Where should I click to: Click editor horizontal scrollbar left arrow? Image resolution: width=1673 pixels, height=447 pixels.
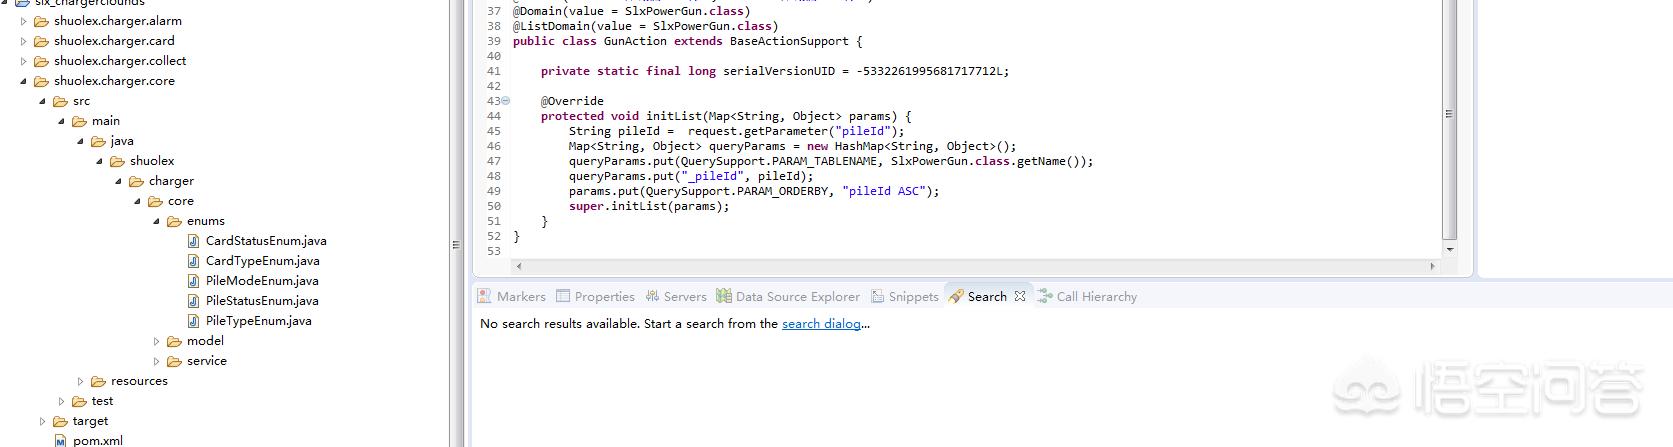(518, 266)
